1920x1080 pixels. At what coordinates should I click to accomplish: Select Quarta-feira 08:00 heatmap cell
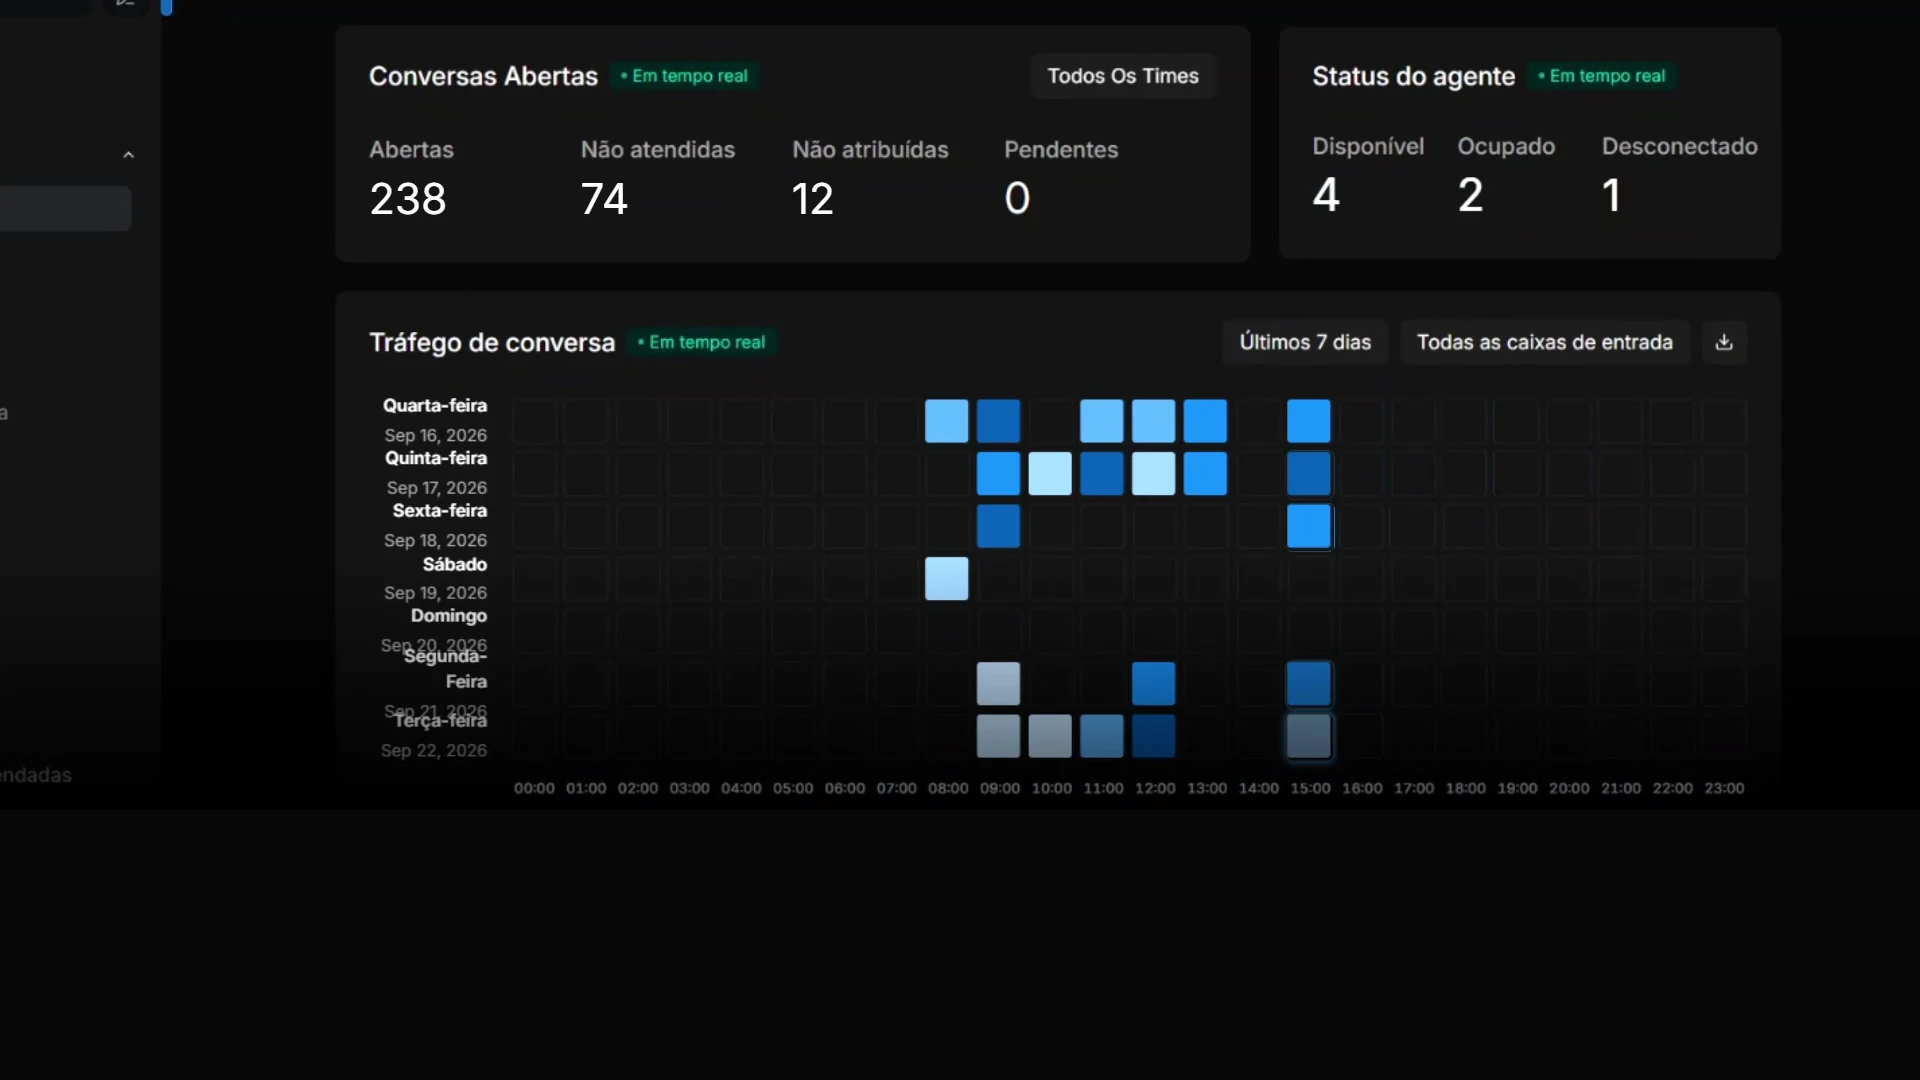[x=946, y=421]
